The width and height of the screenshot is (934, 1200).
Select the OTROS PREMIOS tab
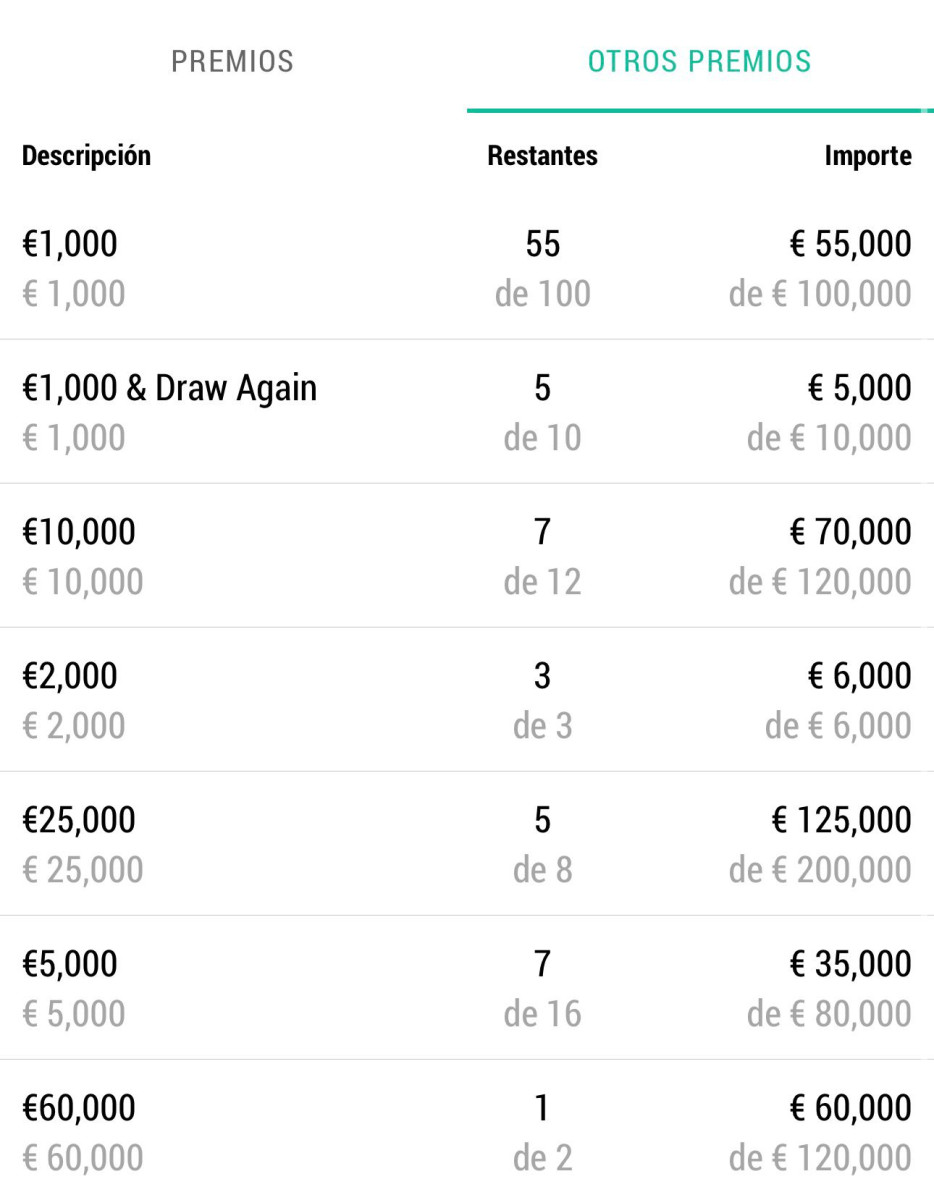click(x=699, y=61)
